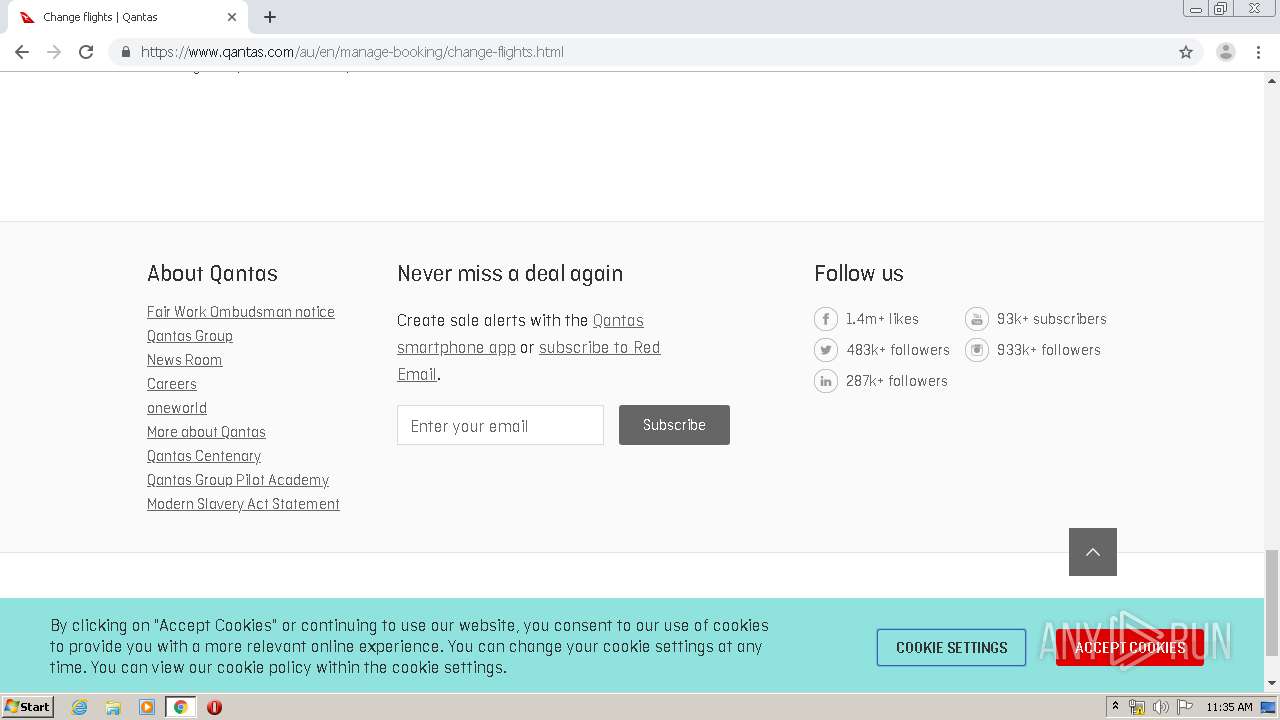Open Fair Work Ombudsman notice link
This screenshot has width=1280, height=720.
(x=240, y=312)
